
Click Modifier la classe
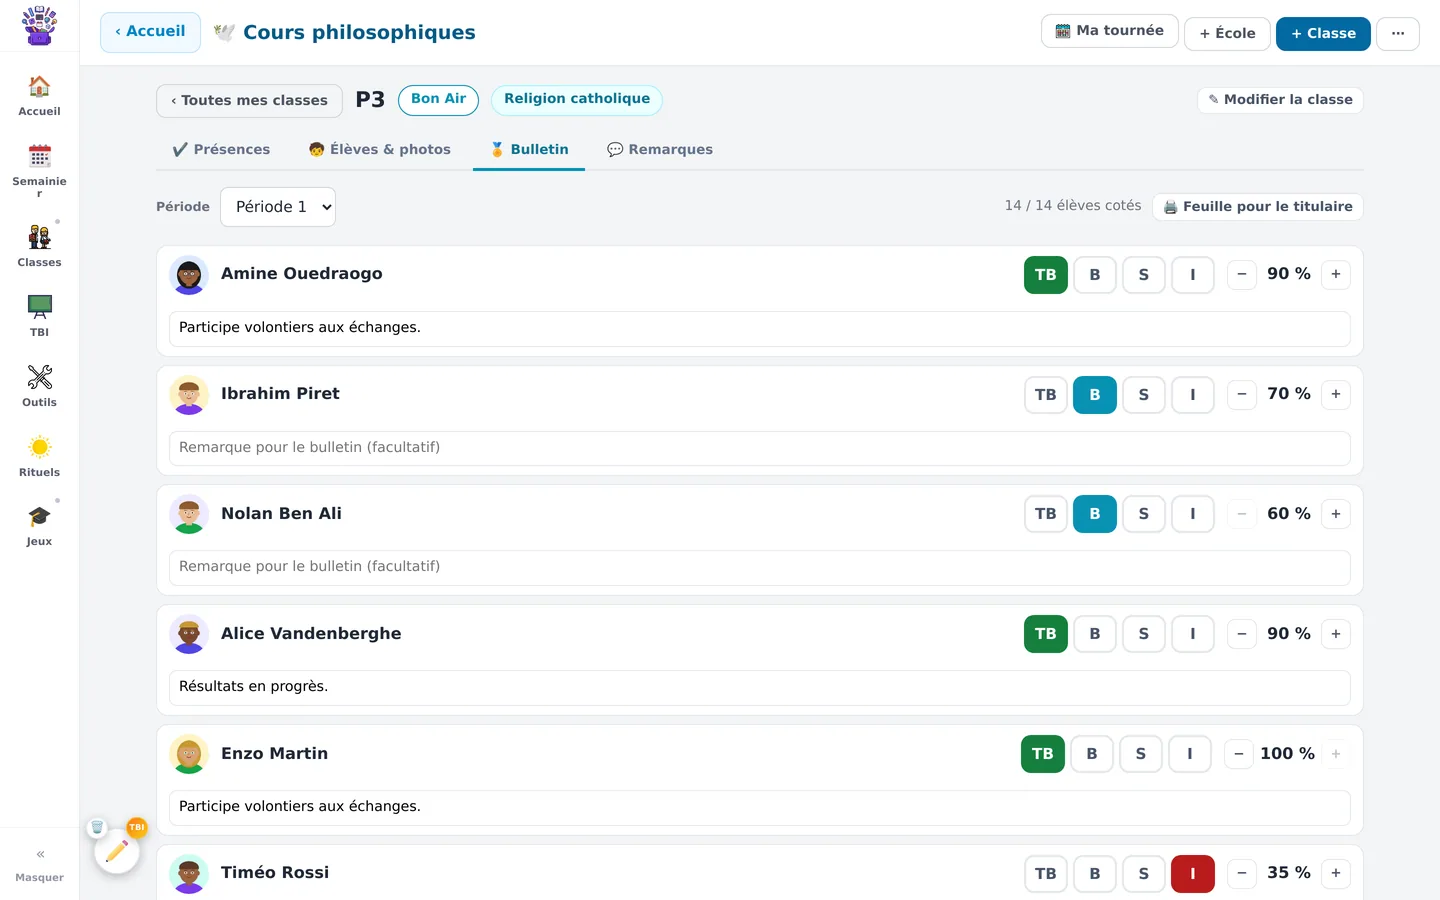click(1280, 100)
